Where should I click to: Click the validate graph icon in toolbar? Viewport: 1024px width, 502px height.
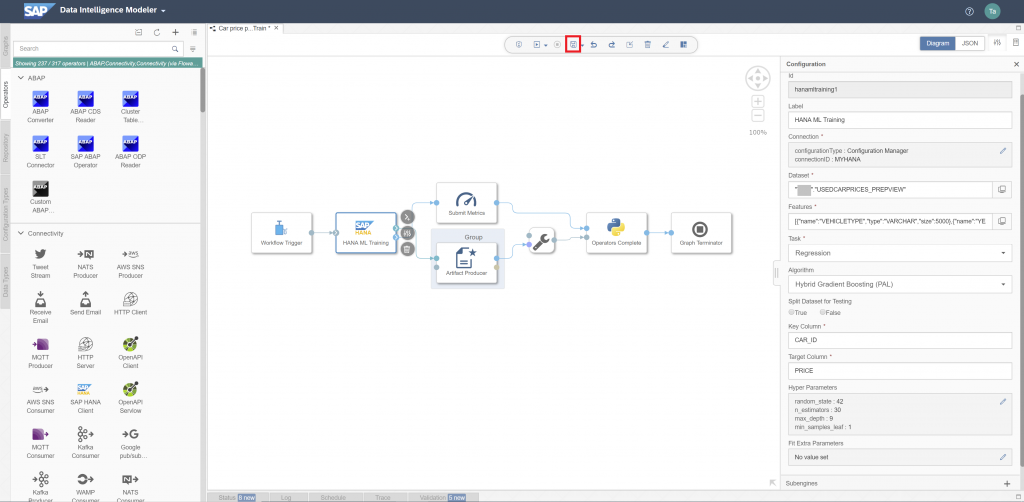(519, 44)
